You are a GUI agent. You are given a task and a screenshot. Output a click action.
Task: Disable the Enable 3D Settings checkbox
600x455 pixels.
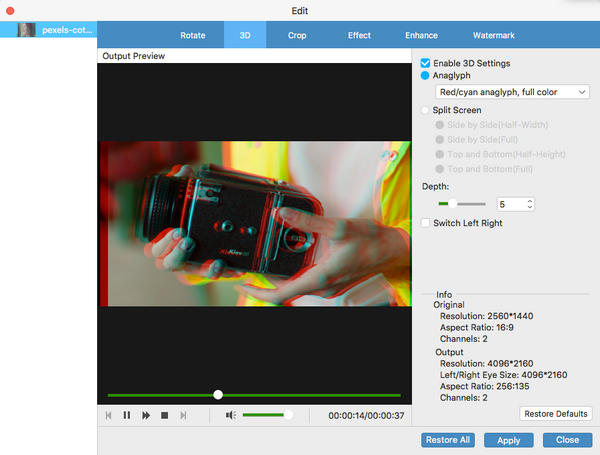426,63
